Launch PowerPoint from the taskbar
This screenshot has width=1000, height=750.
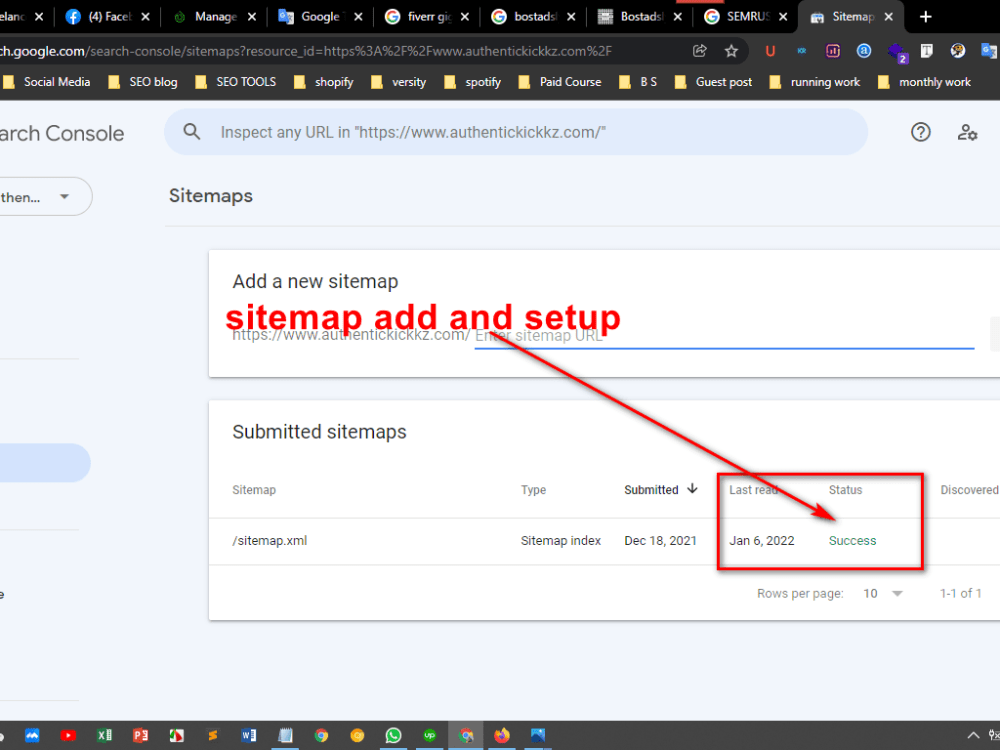click(x=140, y=735)
